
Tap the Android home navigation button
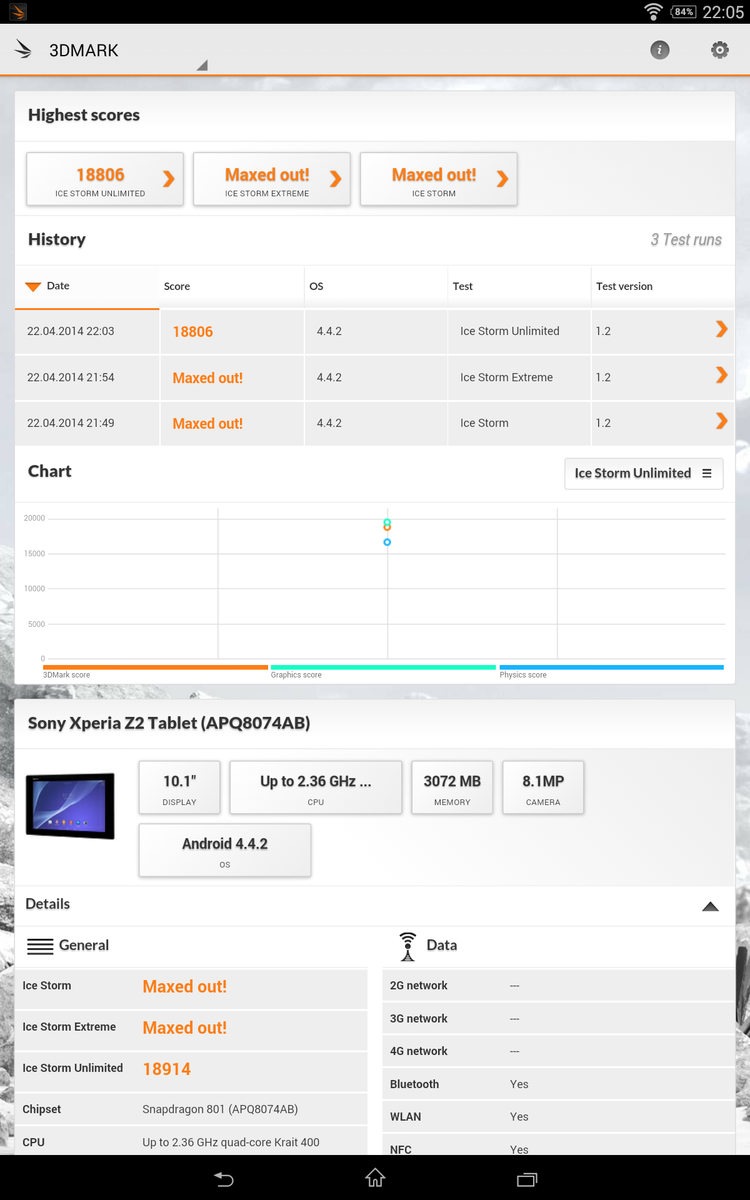pos(375,1178)
